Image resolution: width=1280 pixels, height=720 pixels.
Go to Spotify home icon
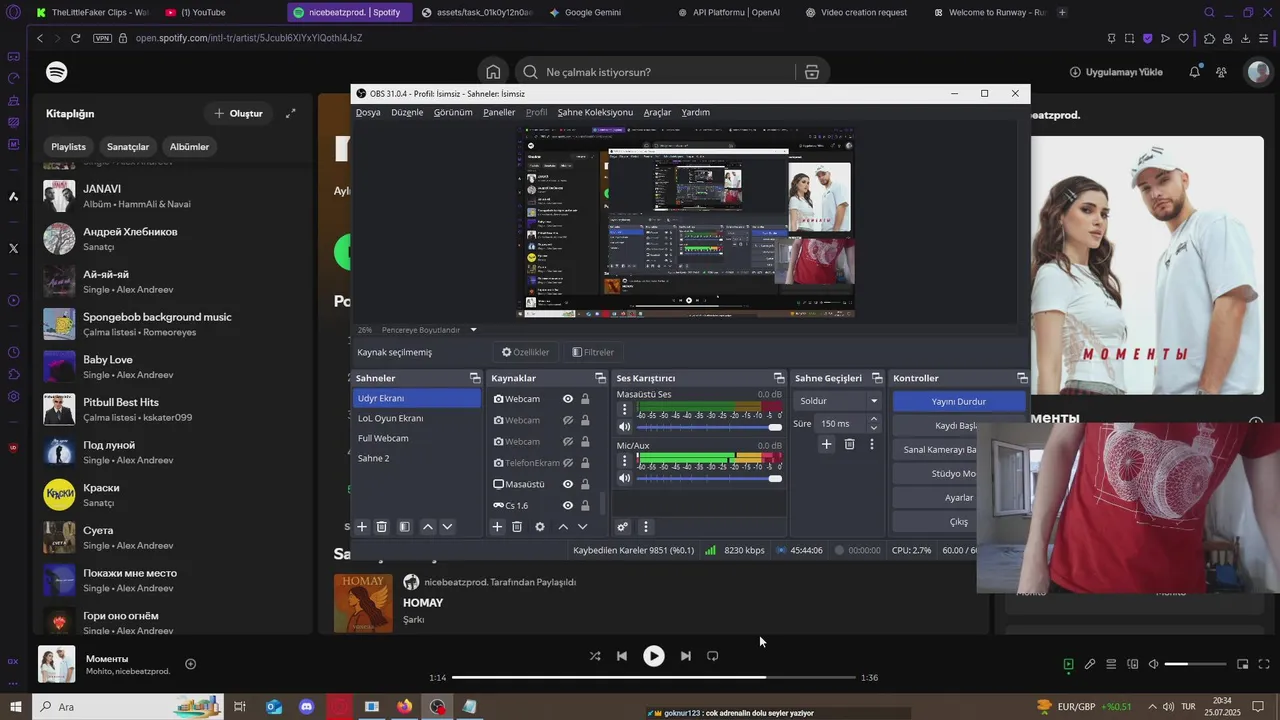click(493, 72)
